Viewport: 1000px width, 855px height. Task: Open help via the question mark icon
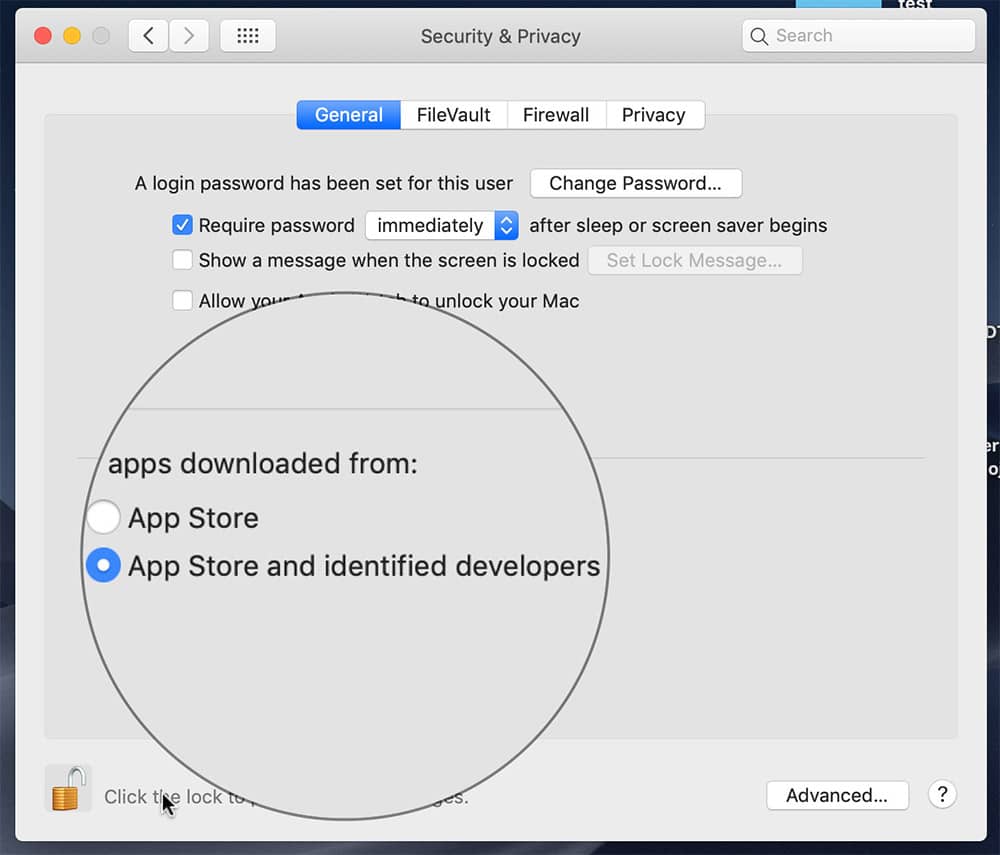941,794
